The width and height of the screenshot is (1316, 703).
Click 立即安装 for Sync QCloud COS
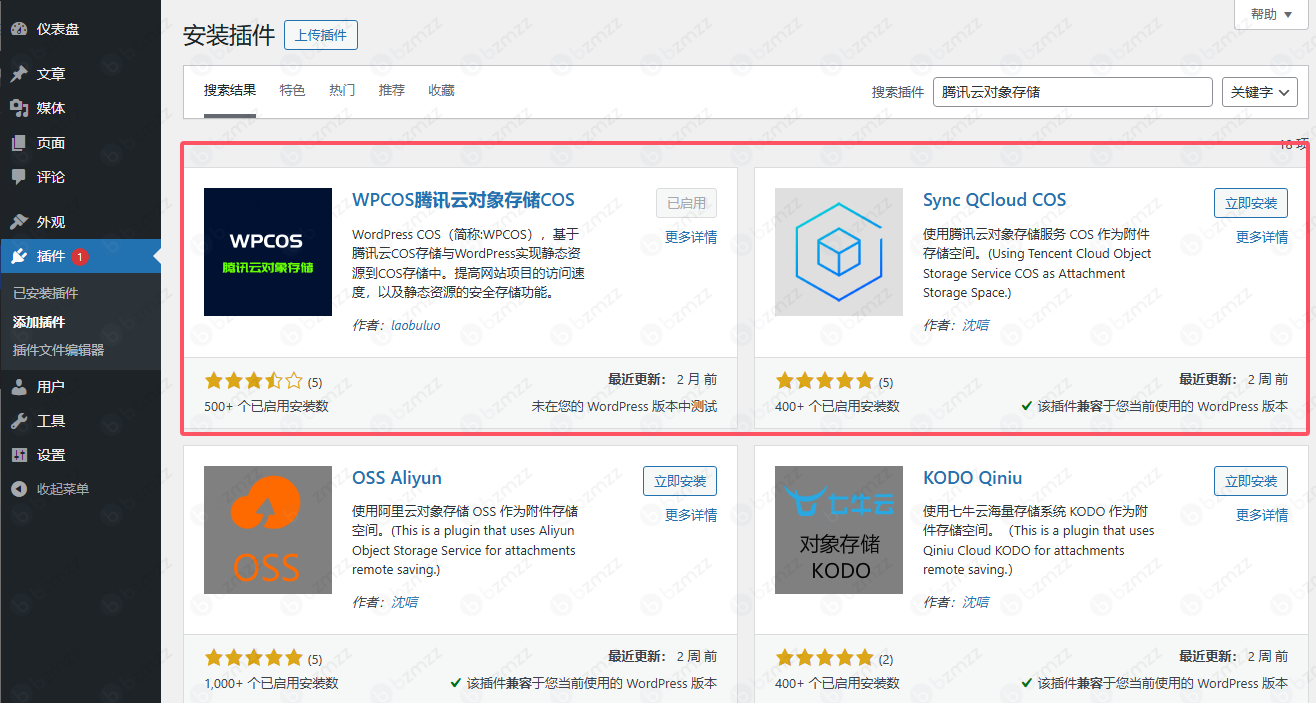pyautogui.click(x=1251, y=203)
